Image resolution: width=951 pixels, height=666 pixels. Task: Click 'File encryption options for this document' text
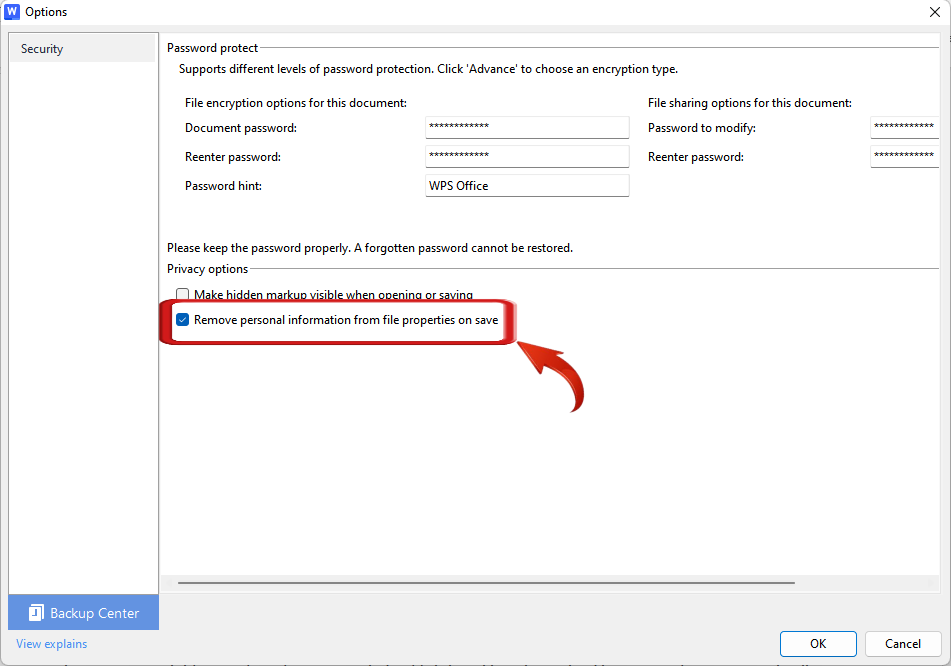296,103
